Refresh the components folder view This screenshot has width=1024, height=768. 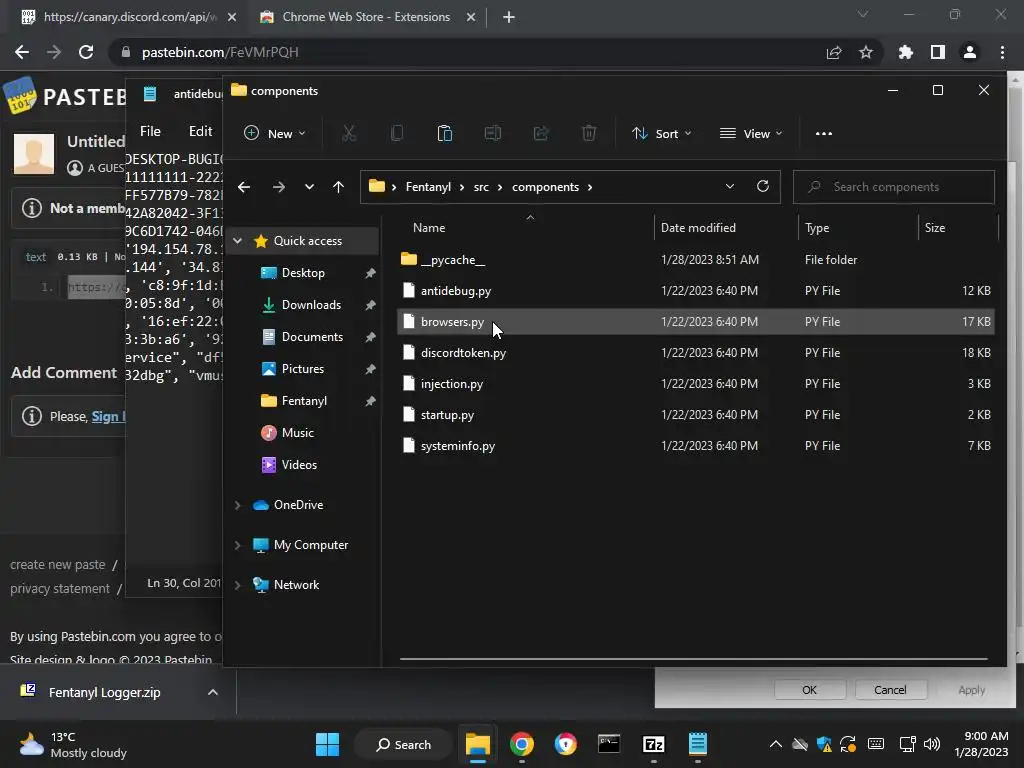762,187
